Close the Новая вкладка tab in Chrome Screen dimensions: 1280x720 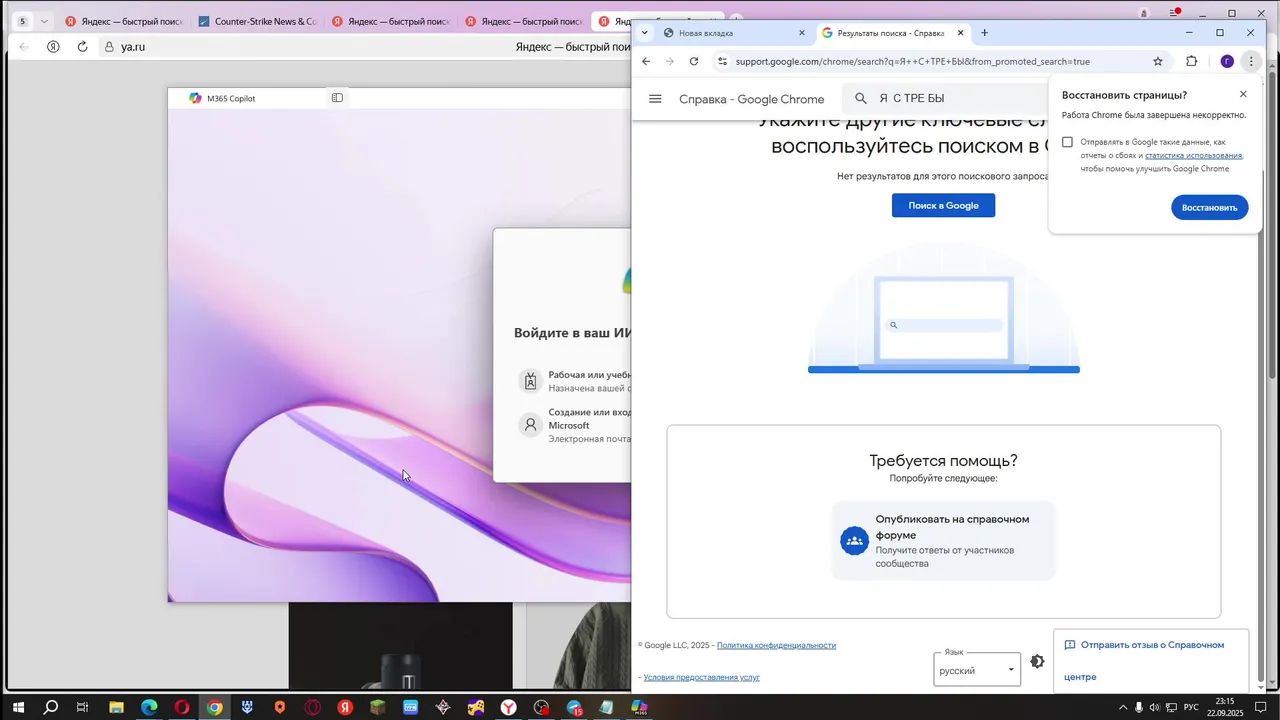pyautogui.click(x=801, y=33)
